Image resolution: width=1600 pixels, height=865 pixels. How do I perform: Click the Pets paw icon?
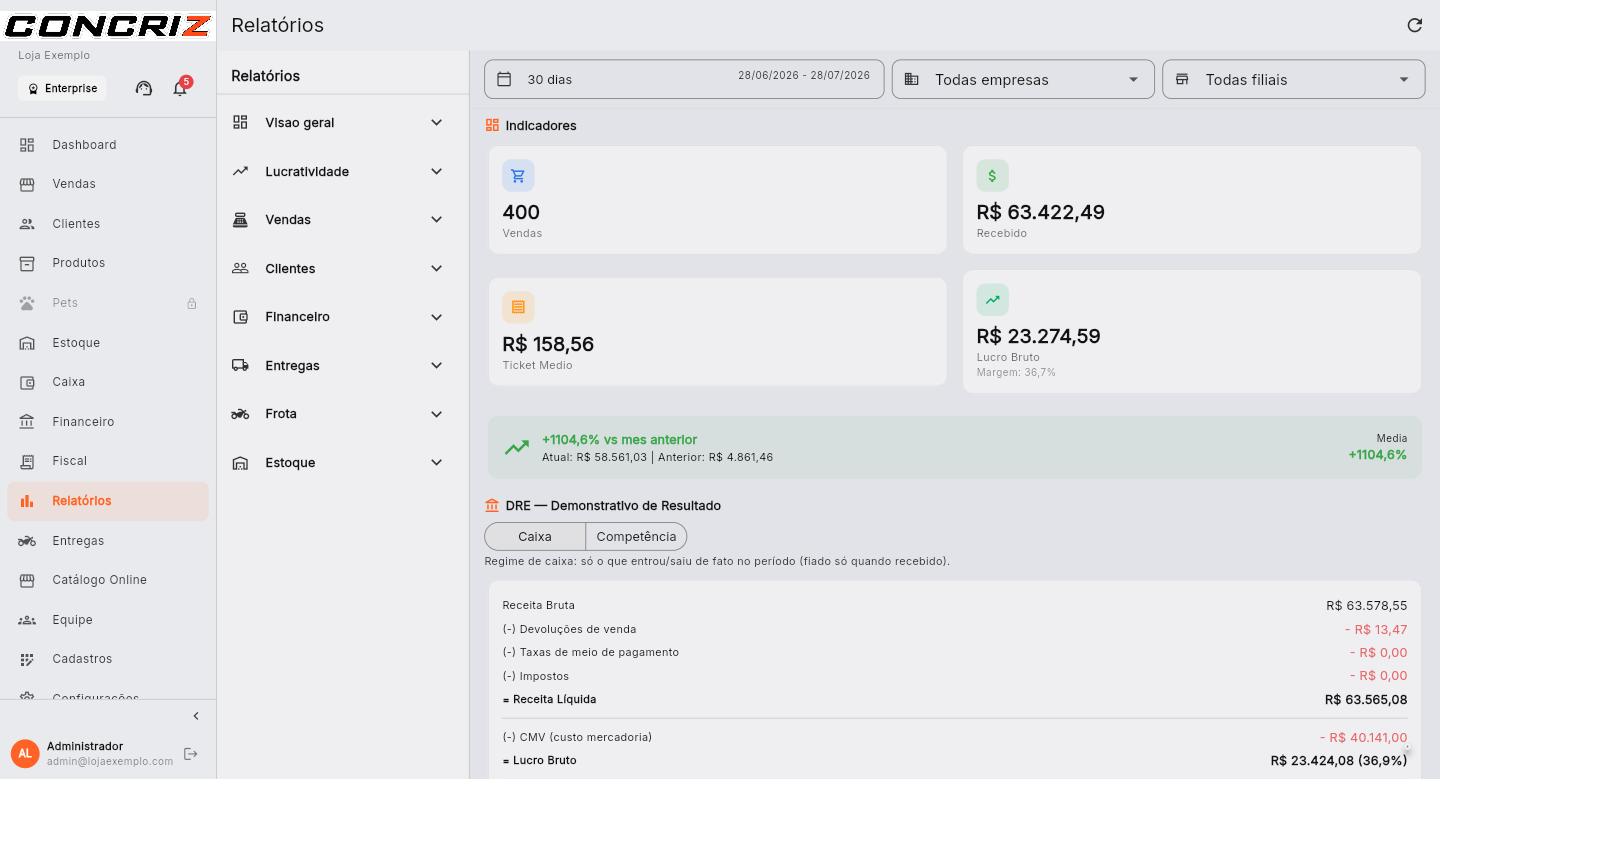pos(27,303)
